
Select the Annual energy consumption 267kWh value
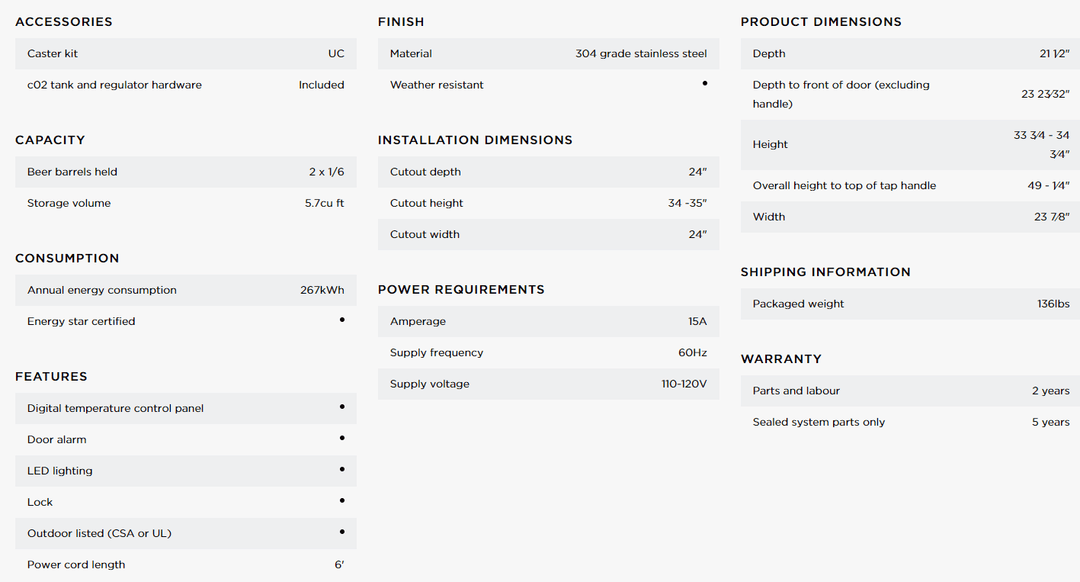pos(322,290)
